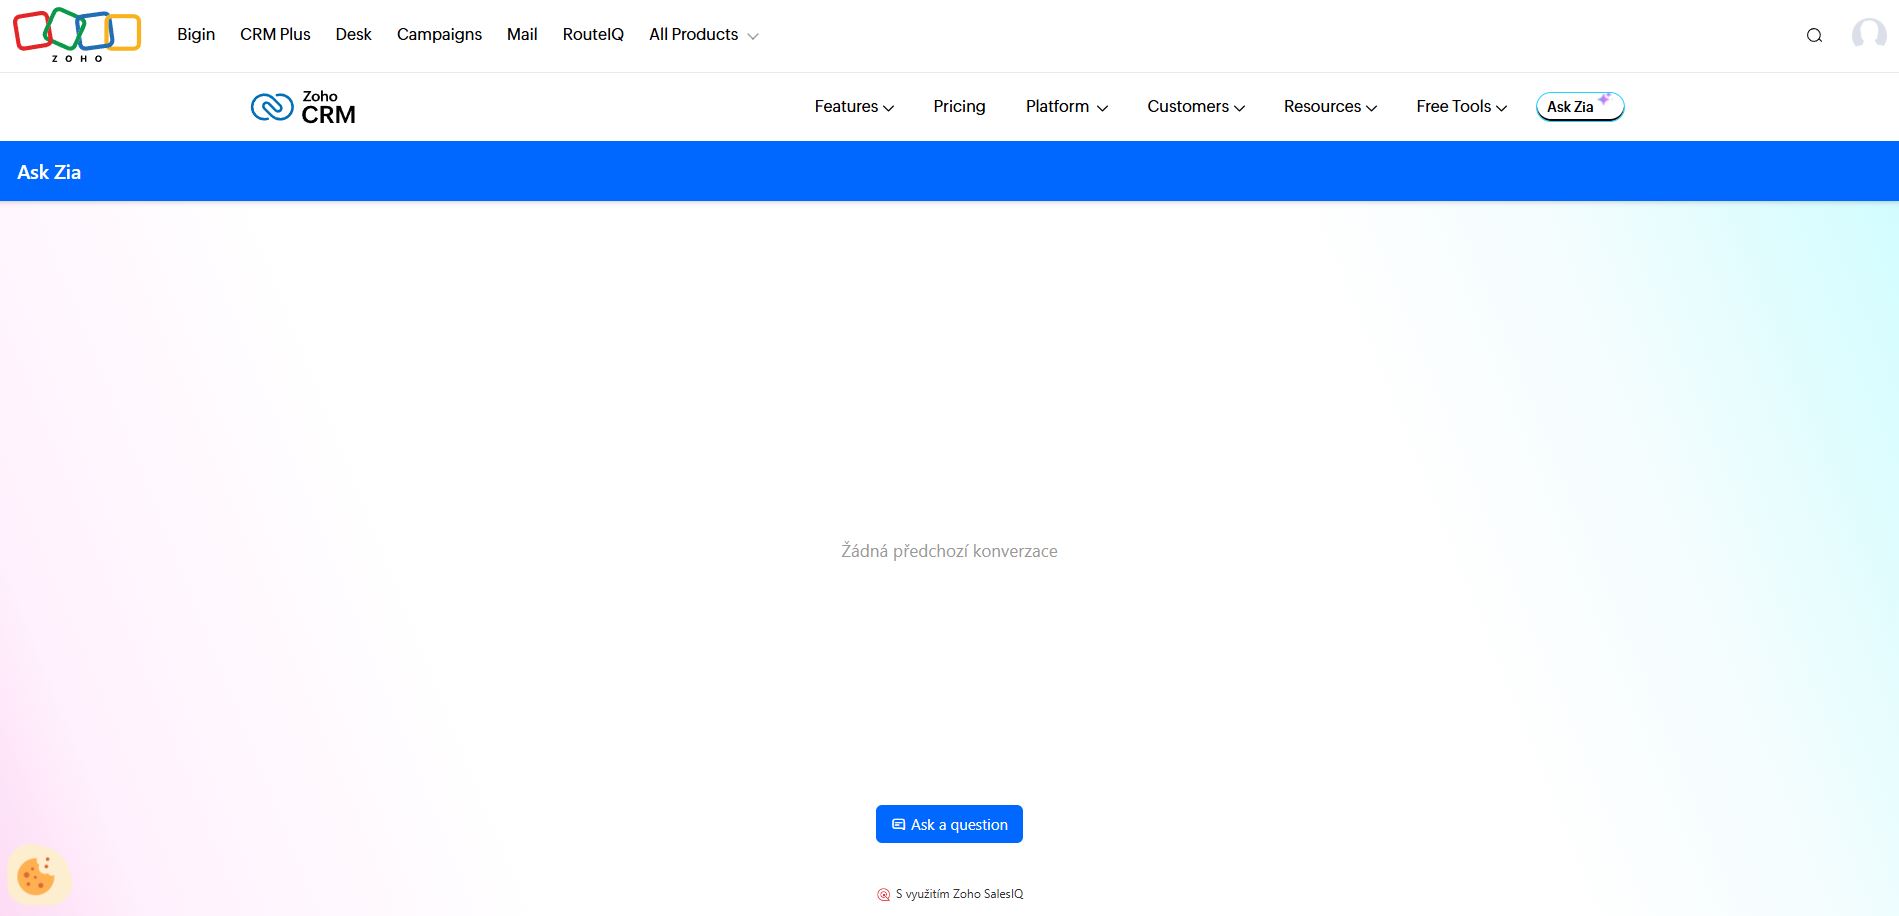
Task: Open CRM Plus link
Action: click(275, 34)
